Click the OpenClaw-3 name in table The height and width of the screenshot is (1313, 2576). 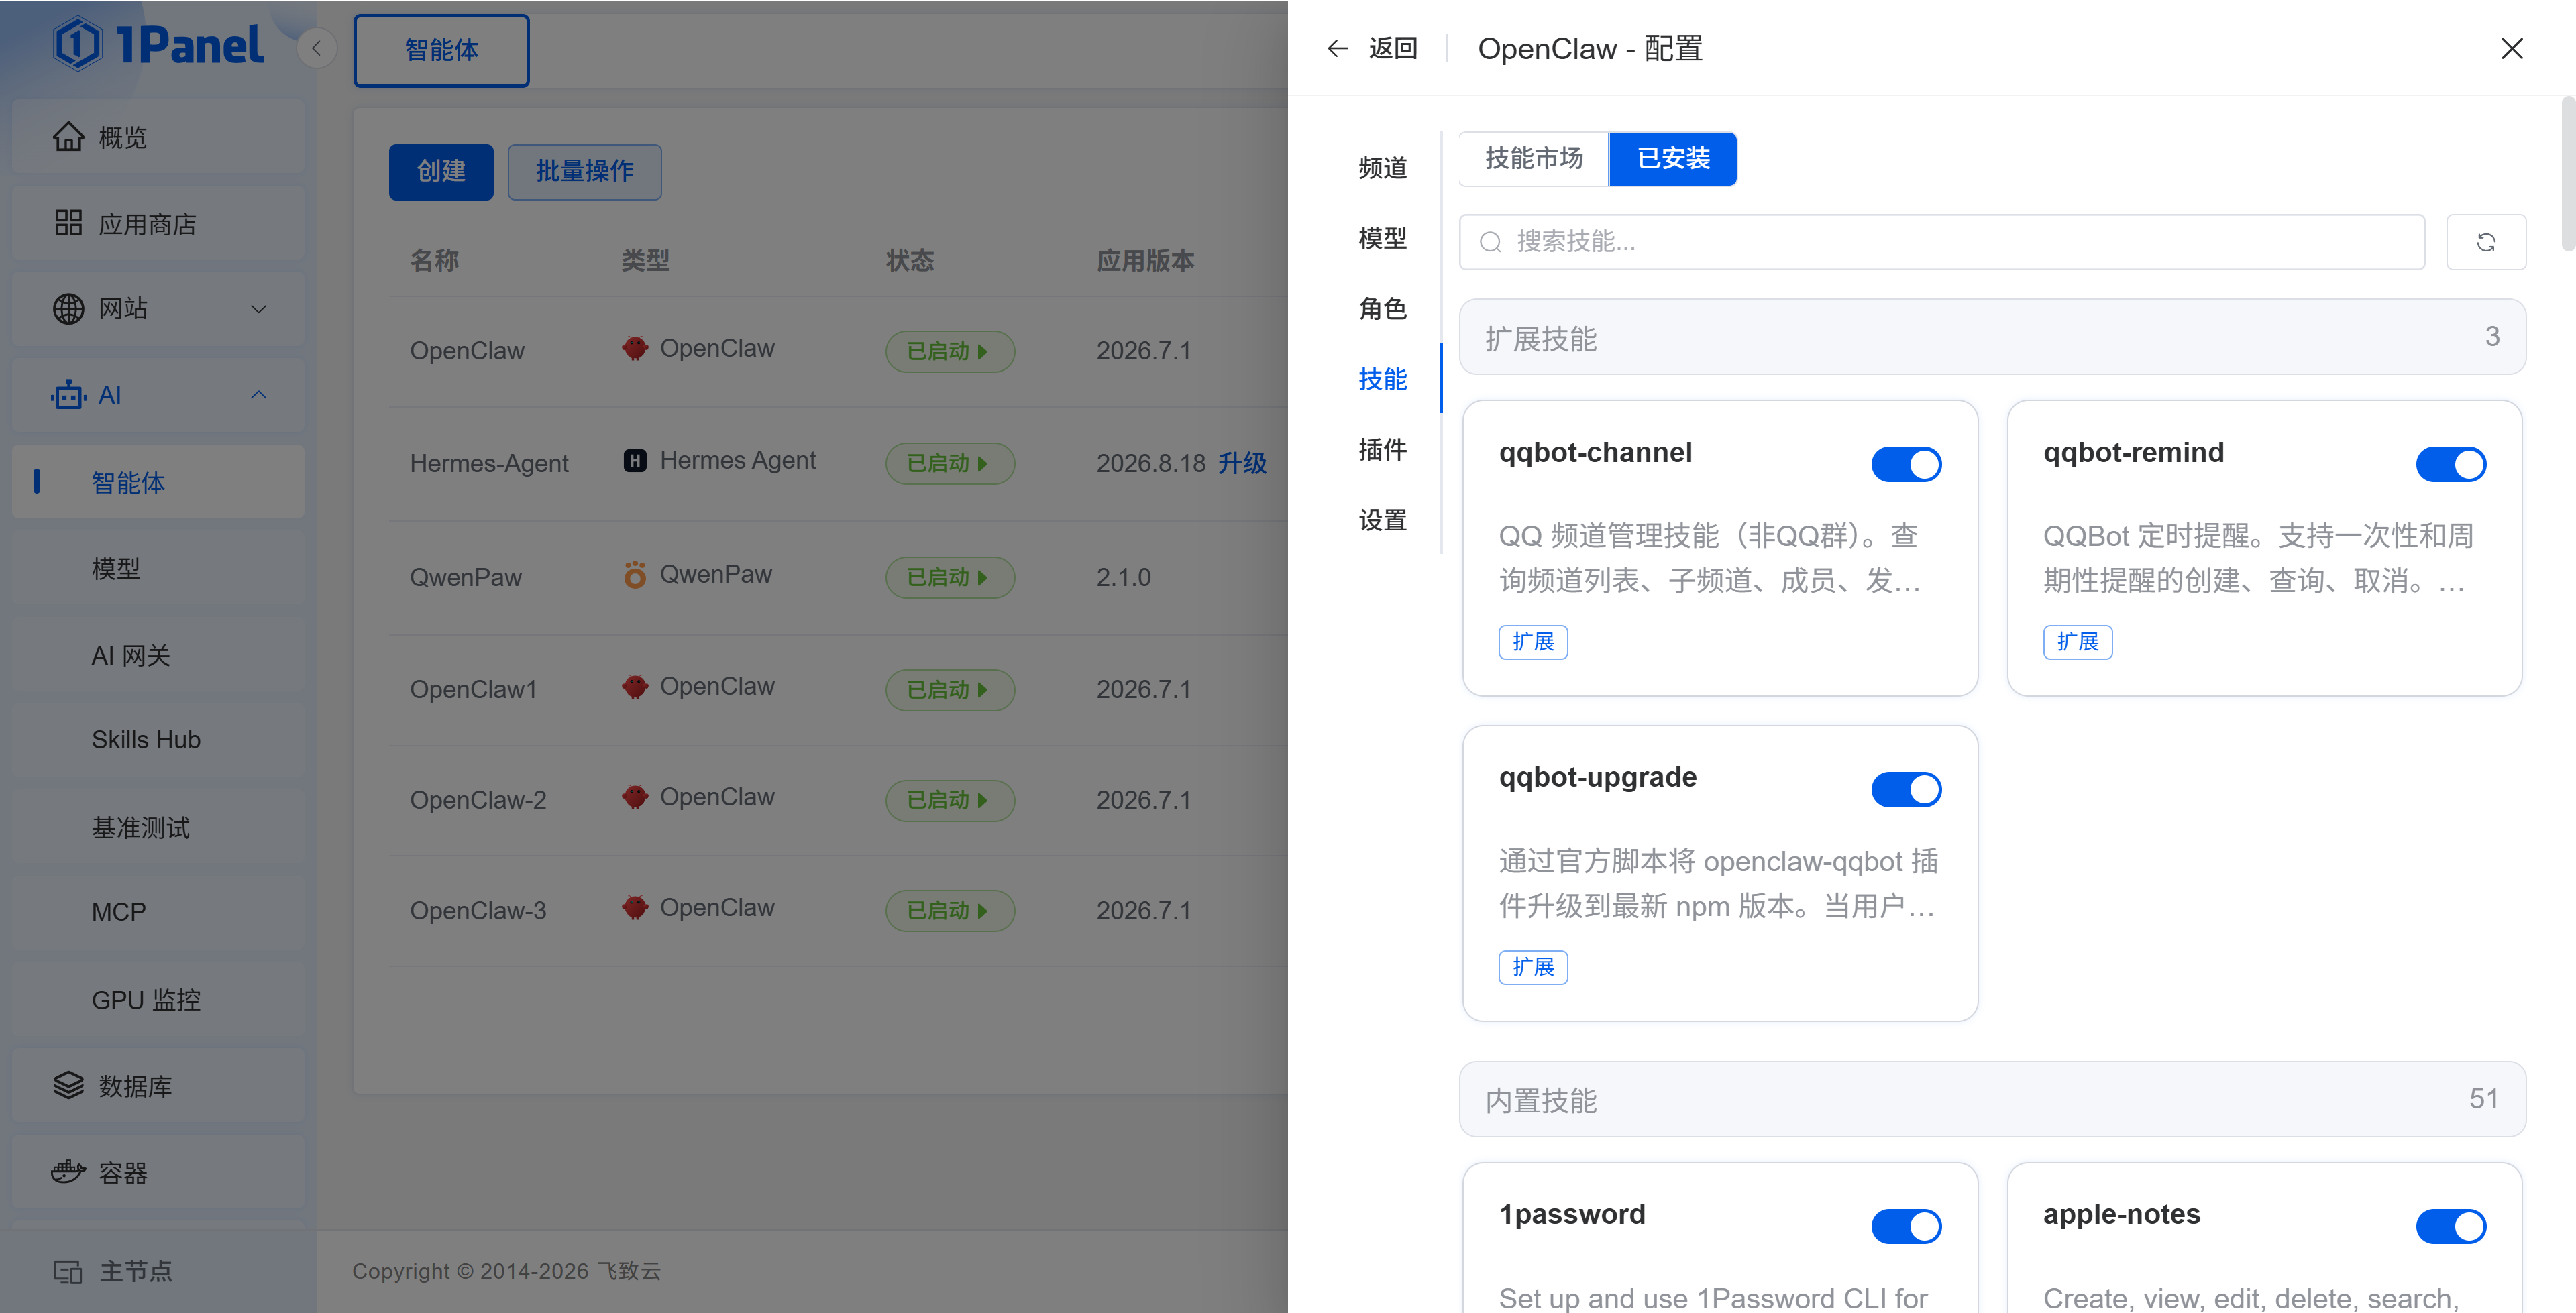[478, 911]
